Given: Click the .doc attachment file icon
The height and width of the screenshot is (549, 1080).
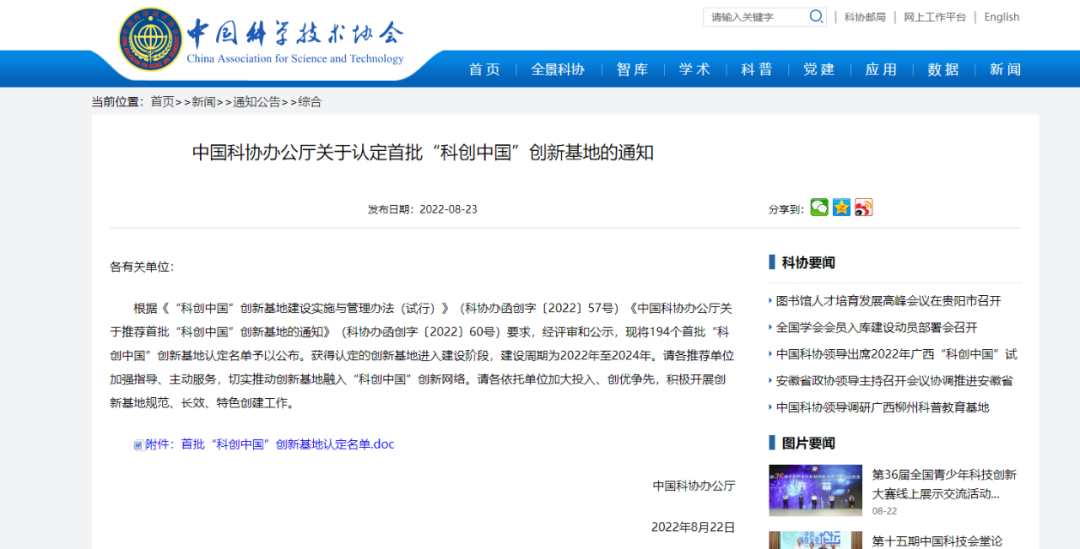Looking at the screenshot, I should (x=138, y=445).
